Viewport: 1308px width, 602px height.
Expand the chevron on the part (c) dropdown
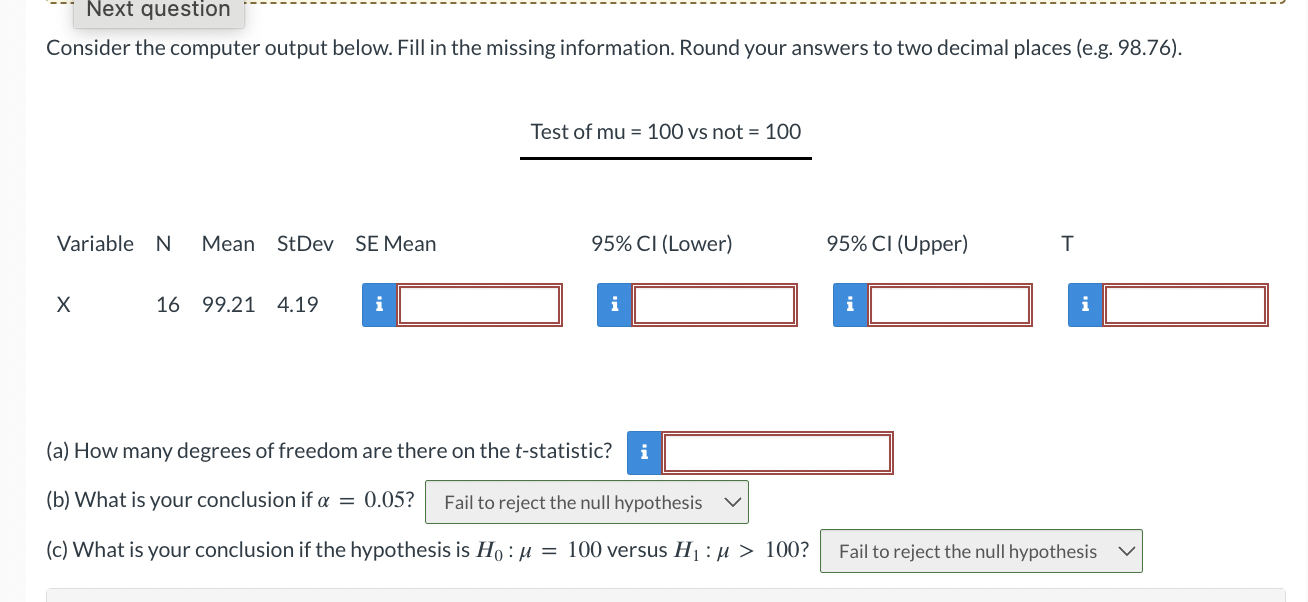[x=1127, y=550]
